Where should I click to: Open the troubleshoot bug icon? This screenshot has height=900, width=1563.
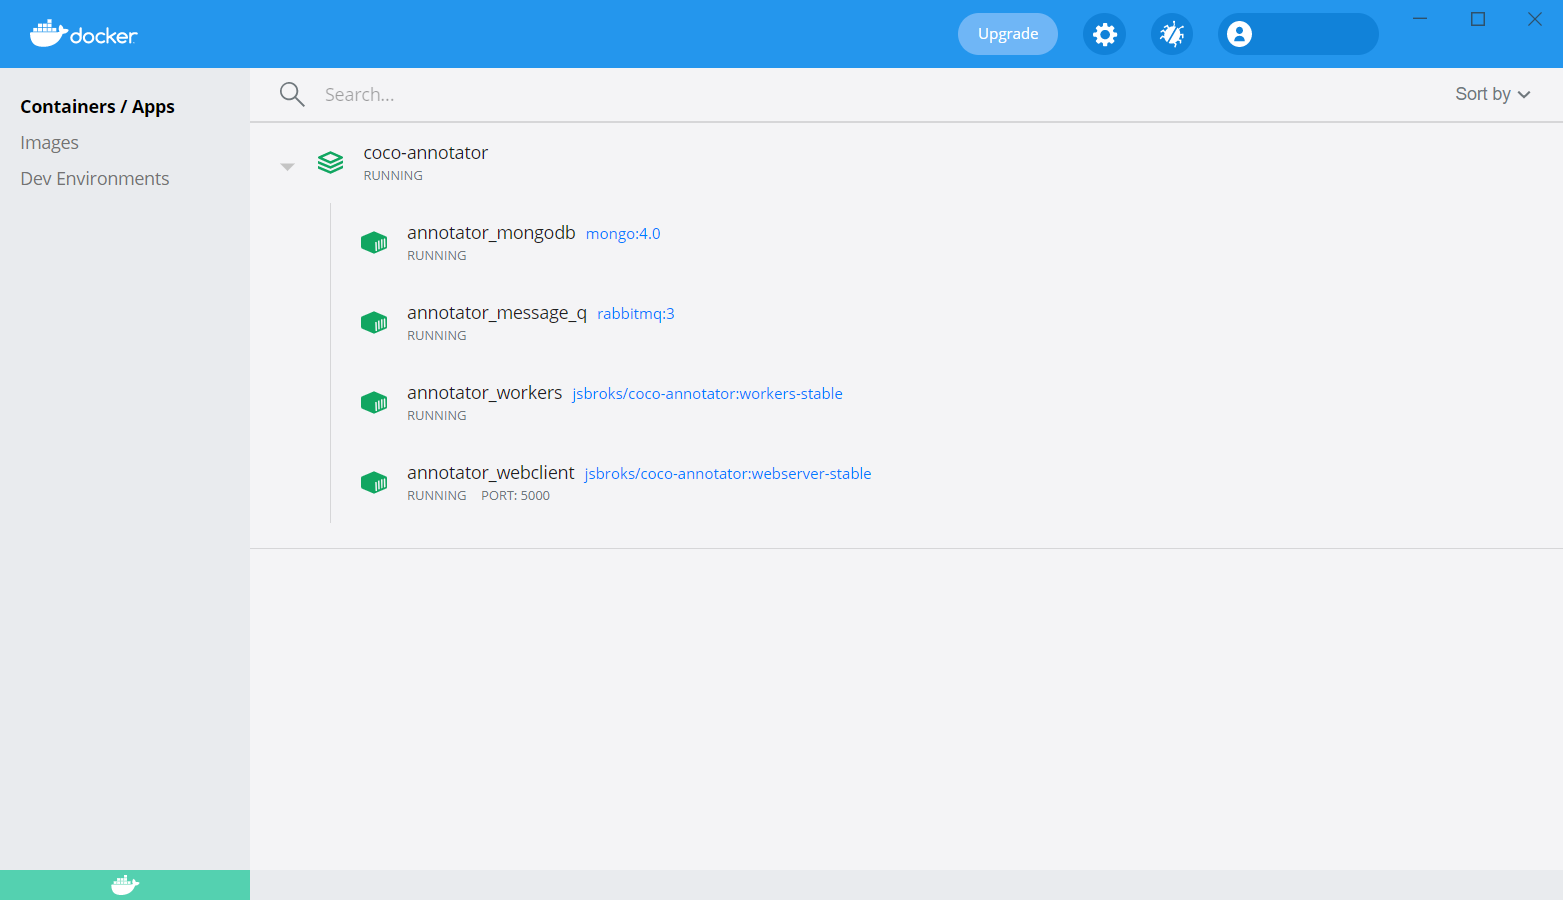1171,34
